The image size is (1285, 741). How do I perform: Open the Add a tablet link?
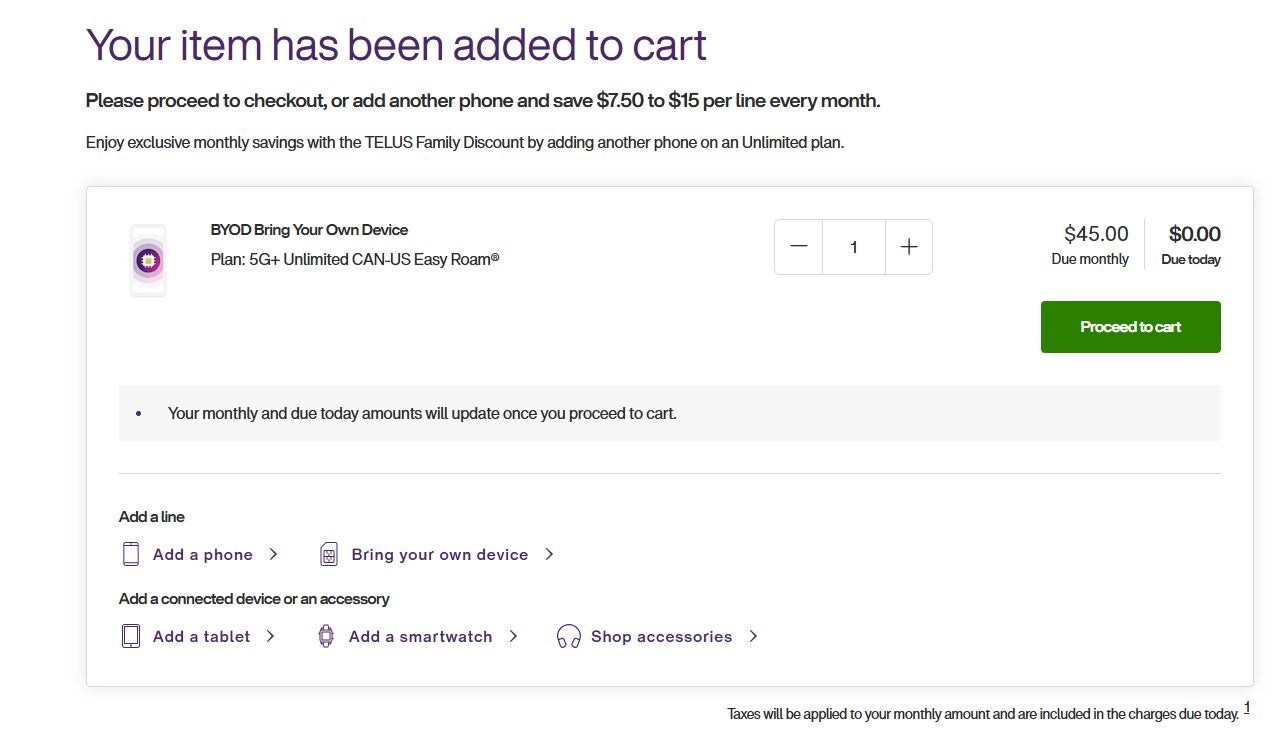coord(202,637)
